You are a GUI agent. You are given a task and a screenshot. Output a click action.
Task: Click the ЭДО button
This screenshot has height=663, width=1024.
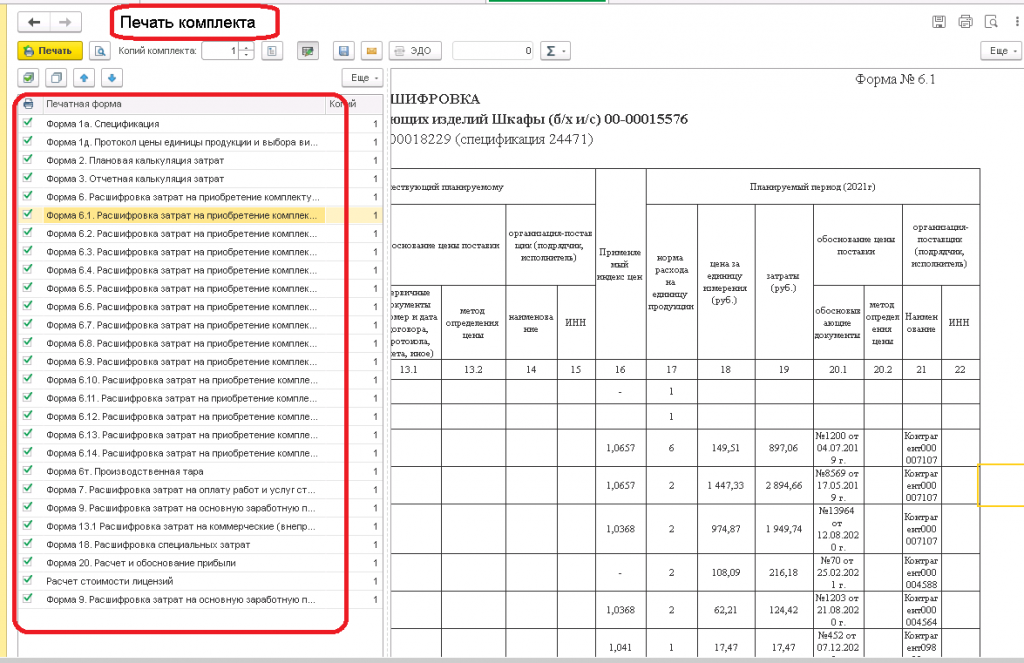tap(414, 50)
